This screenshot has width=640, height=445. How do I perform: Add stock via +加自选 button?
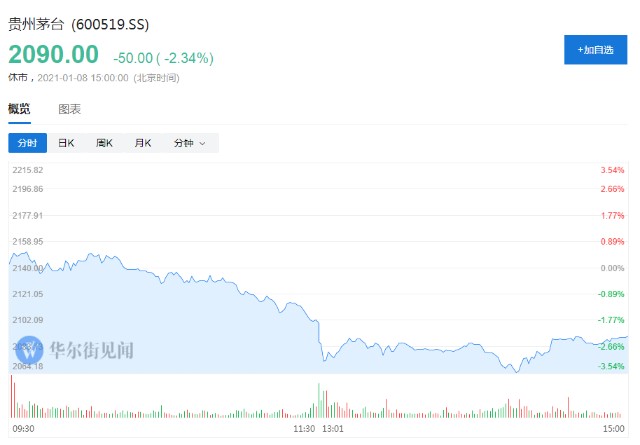click(595, 50)
